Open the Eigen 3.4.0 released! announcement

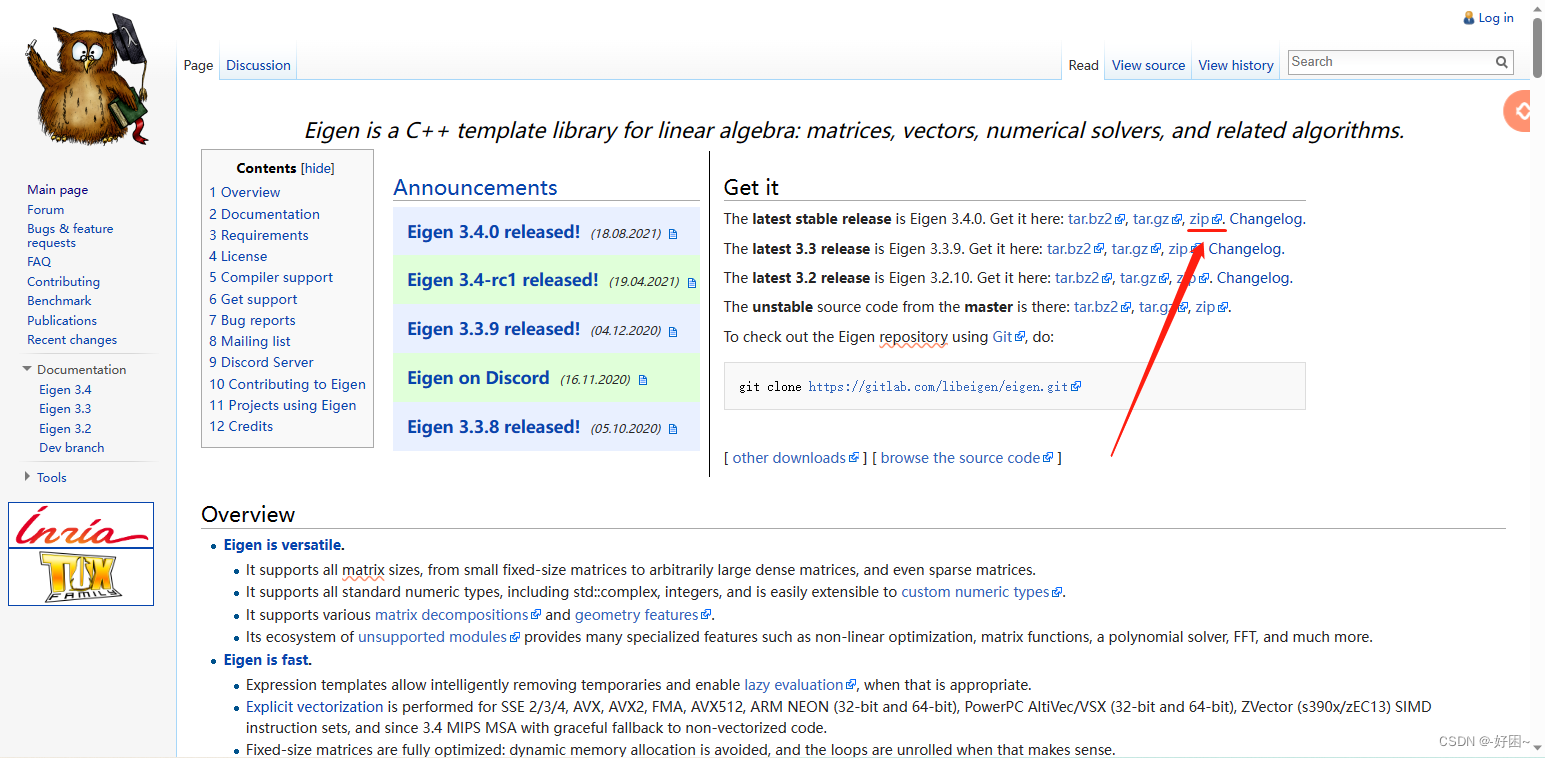(x=493, y=232)
